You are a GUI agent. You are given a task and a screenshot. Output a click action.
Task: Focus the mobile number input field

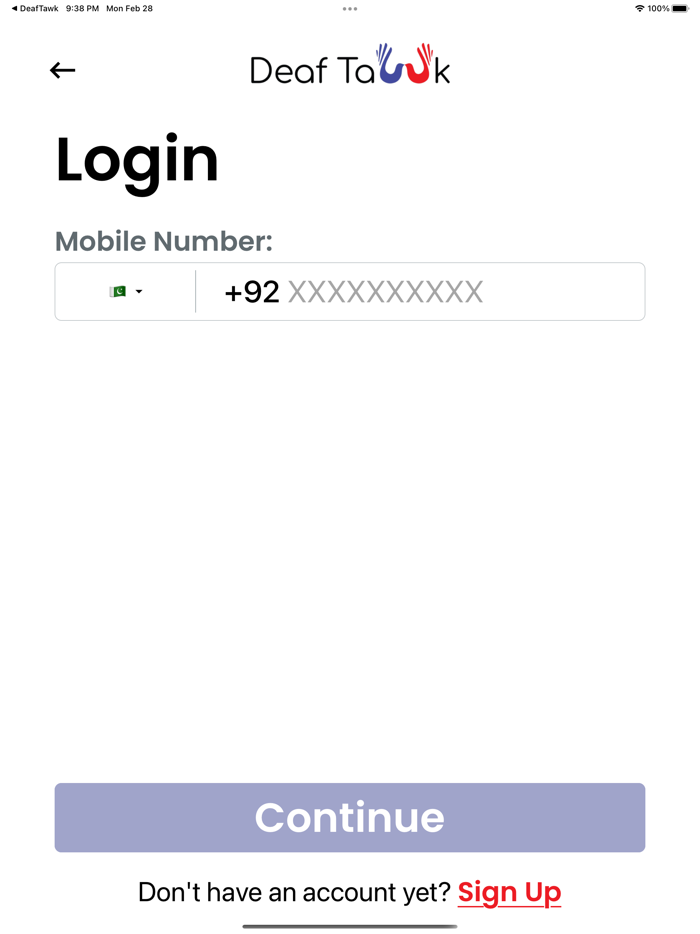pos(421,291)
